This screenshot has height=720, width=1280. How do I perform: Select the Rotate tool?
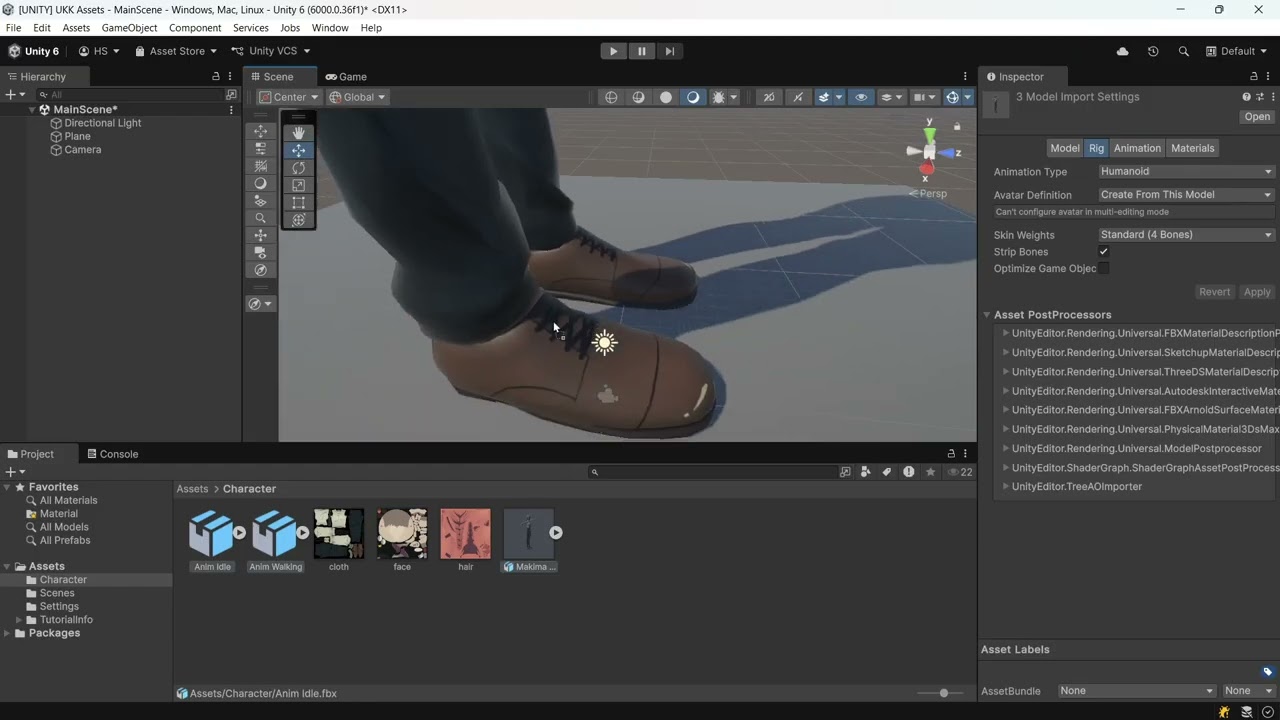coord(298,168)
